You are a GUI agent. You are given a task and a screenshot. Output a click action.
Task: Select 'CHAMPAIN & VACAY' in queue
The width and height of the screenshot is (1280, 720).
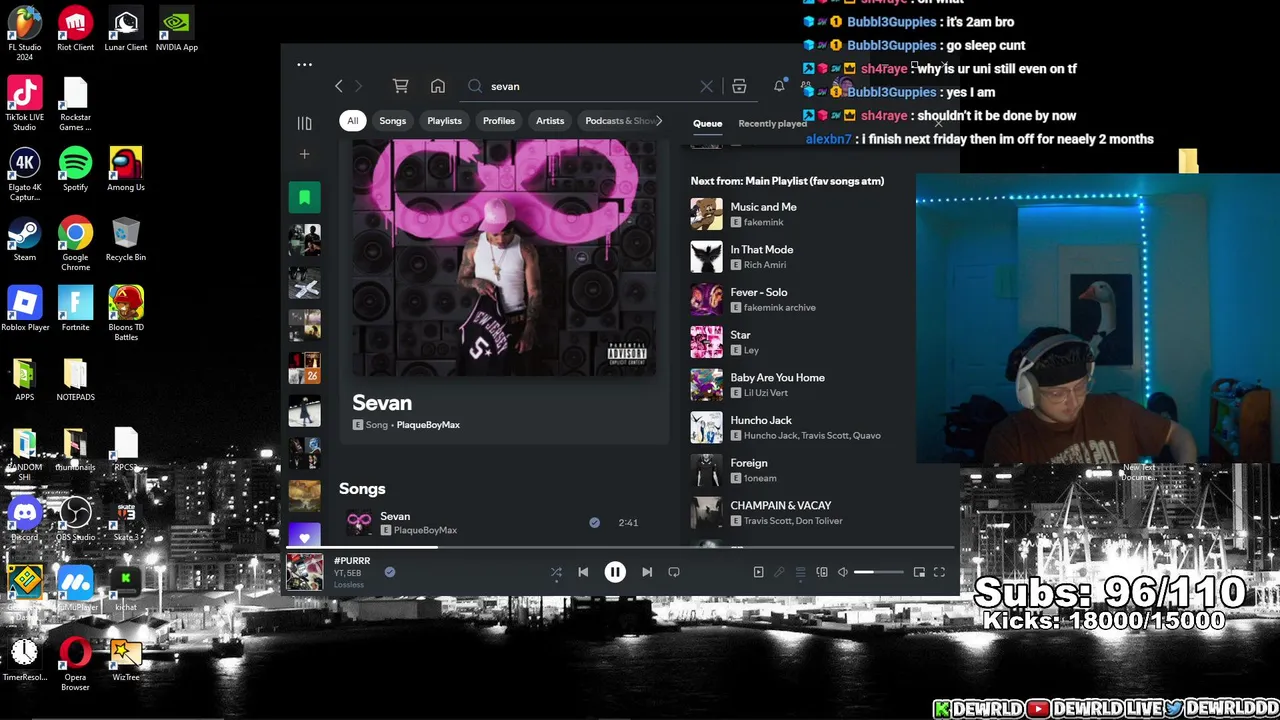coord(780,506)
